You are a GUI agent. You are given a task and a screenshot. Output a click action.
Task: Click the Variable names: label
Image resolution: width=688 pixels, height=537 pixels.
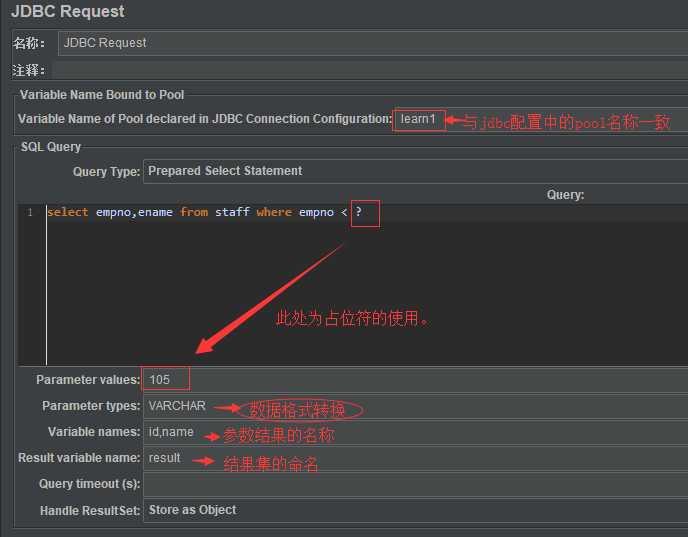tap(94, 432)
